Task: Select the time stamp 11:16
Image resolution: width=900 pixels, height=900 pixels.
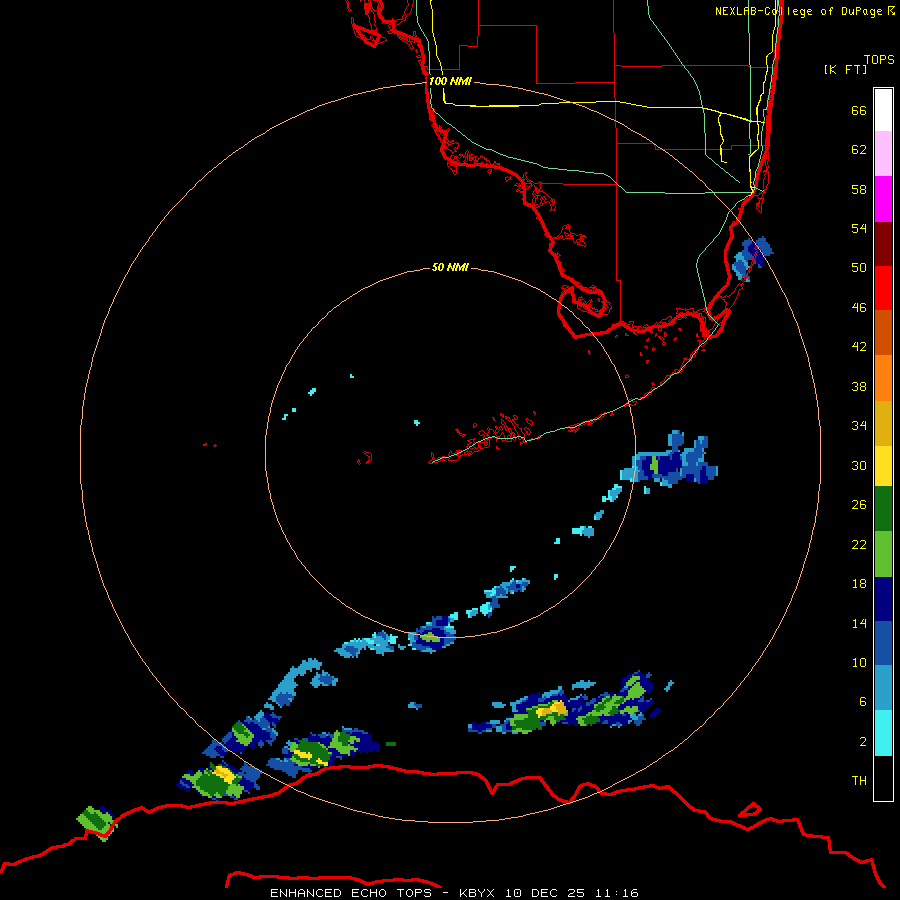Action: point(616,893)
